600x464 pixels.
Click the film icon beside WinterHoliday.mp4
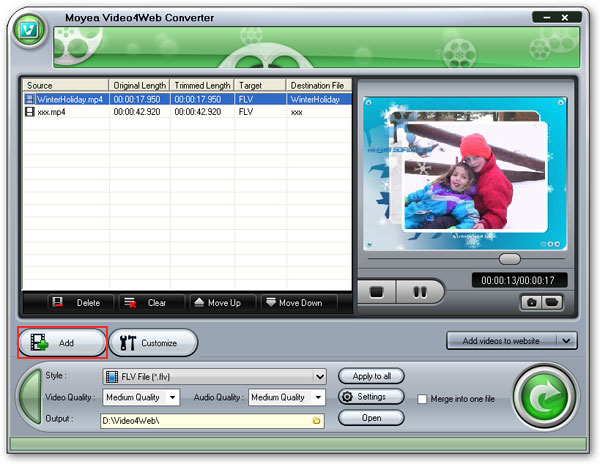pyautogui.click(x=29, y=99)
